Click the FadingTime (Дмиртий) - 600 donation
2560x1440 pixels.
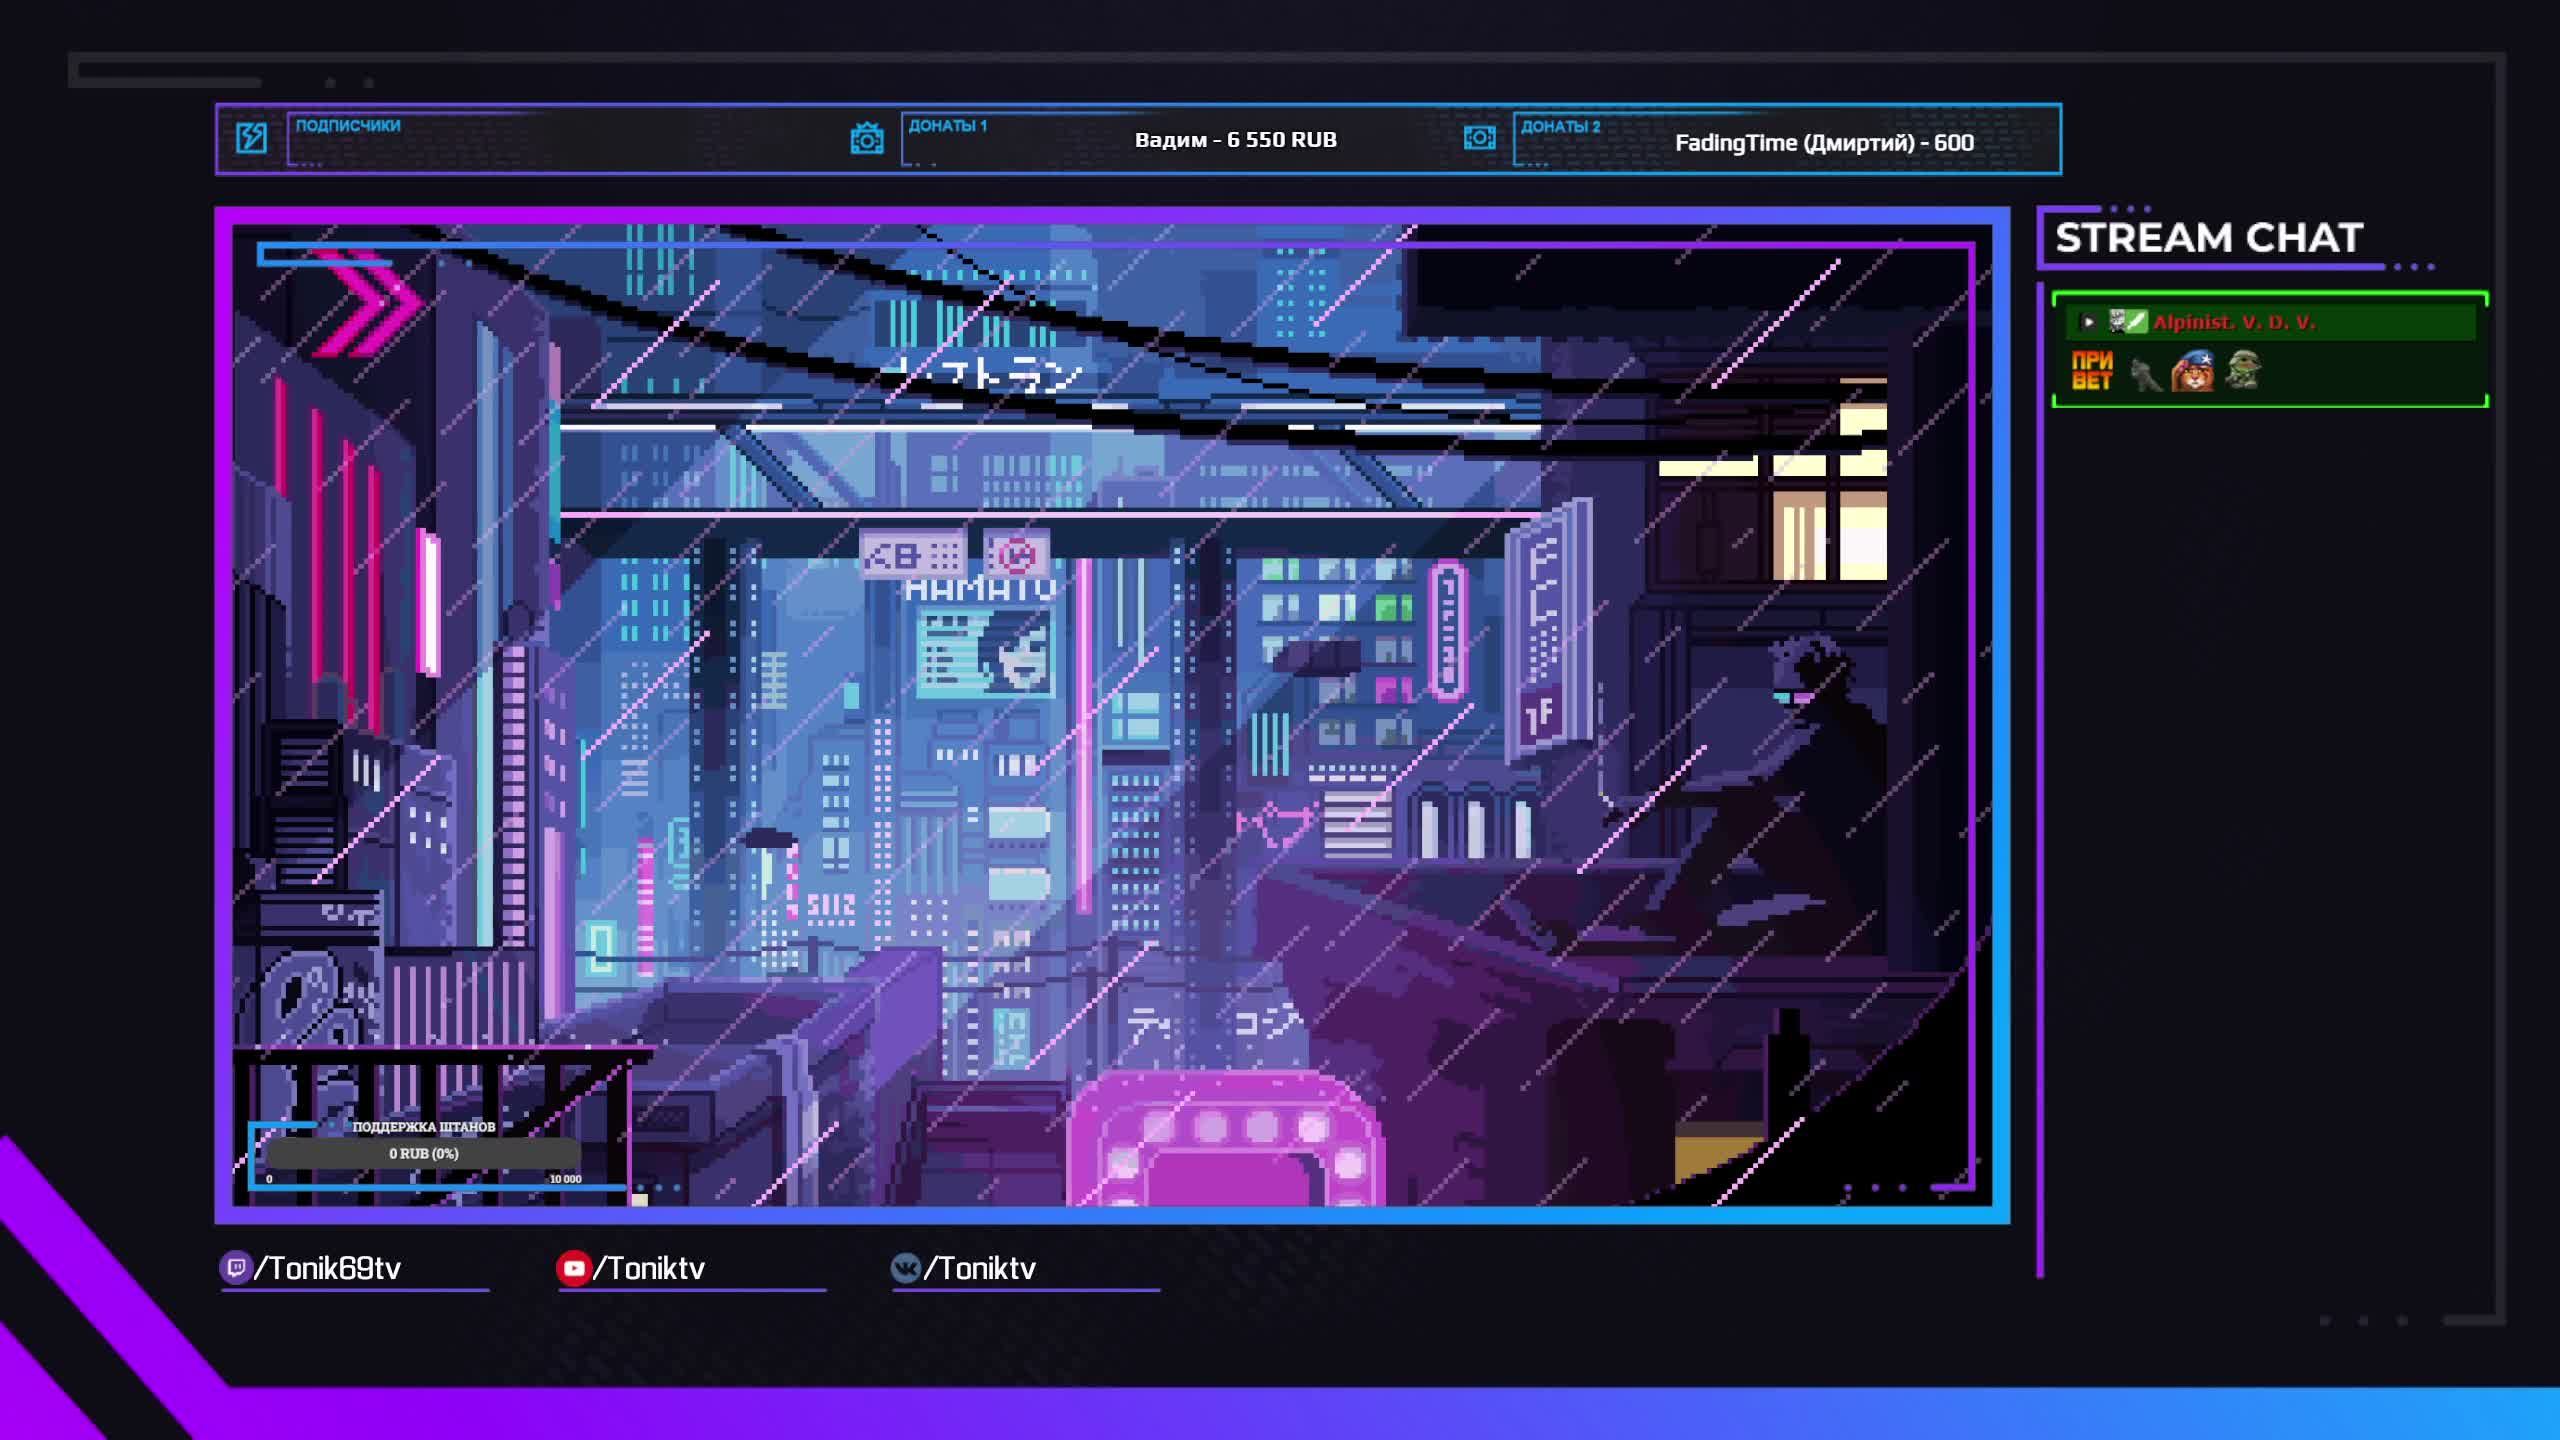(x=1823, y=143)
